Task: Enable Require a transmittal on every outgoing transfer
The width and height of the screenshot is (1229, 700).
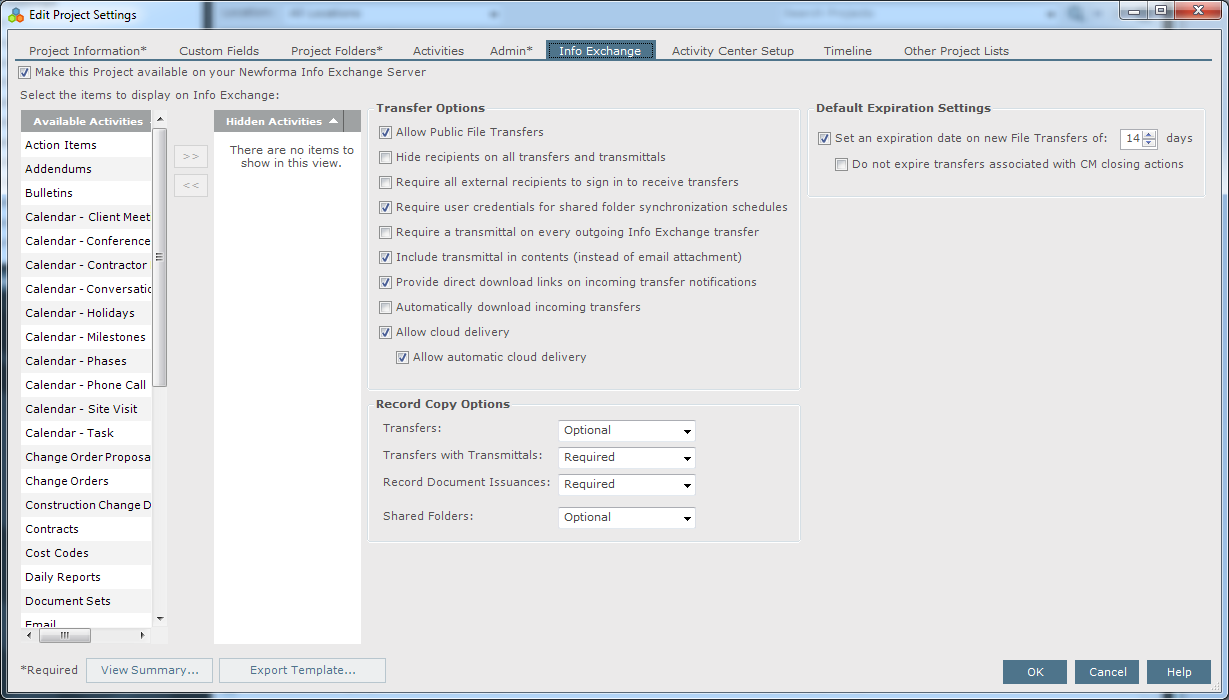Action: click(385, 232)
